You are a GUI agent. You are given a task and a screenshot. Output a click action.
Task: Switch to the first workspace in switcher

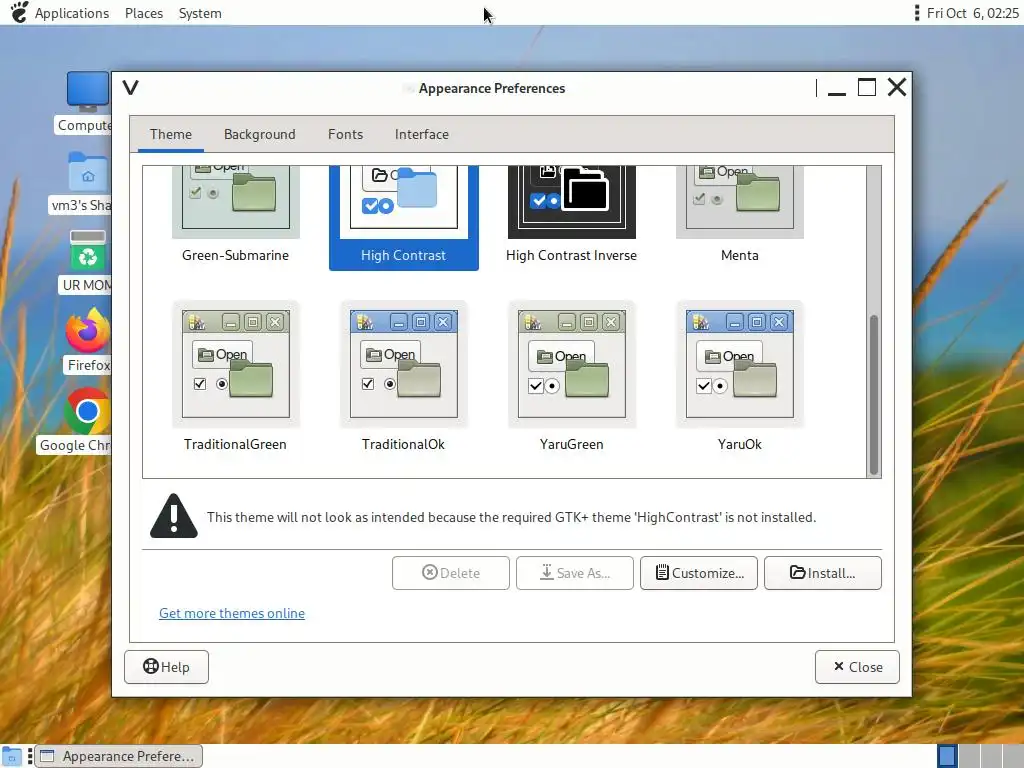pyautogui.click(x=947, y=756)
